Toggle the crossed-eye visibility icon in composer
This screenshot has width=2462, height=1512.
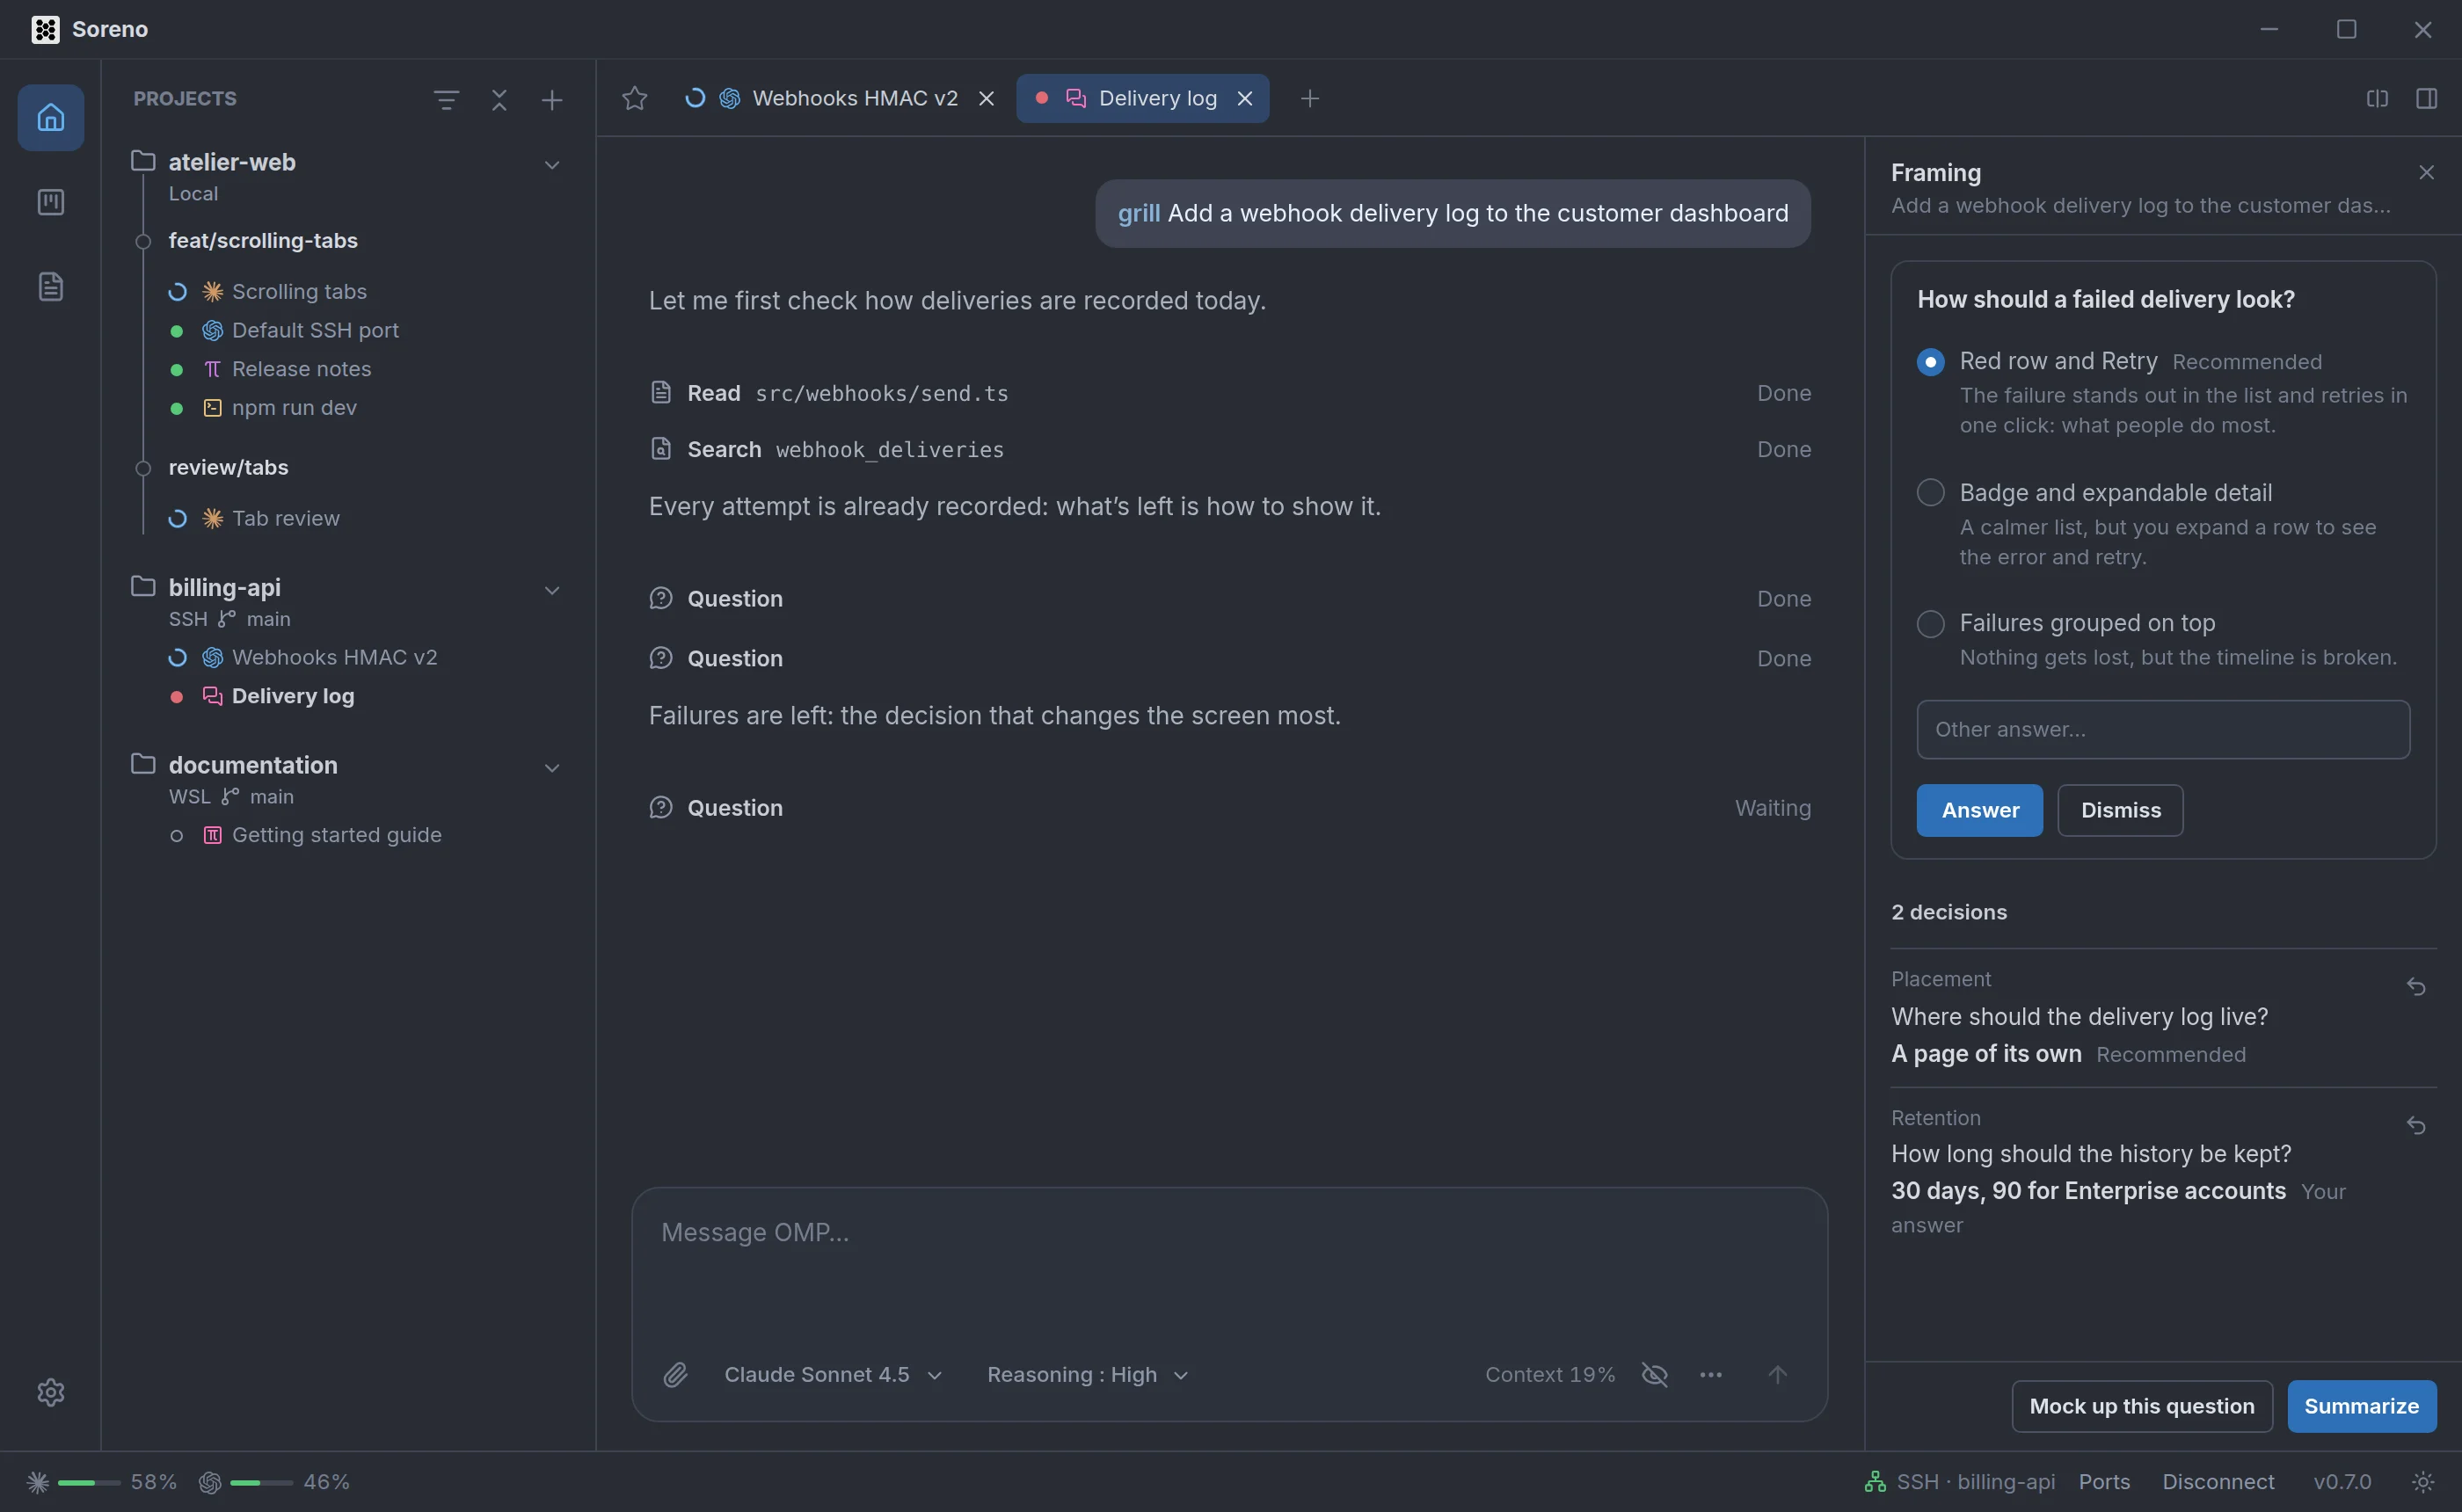1655,1375
